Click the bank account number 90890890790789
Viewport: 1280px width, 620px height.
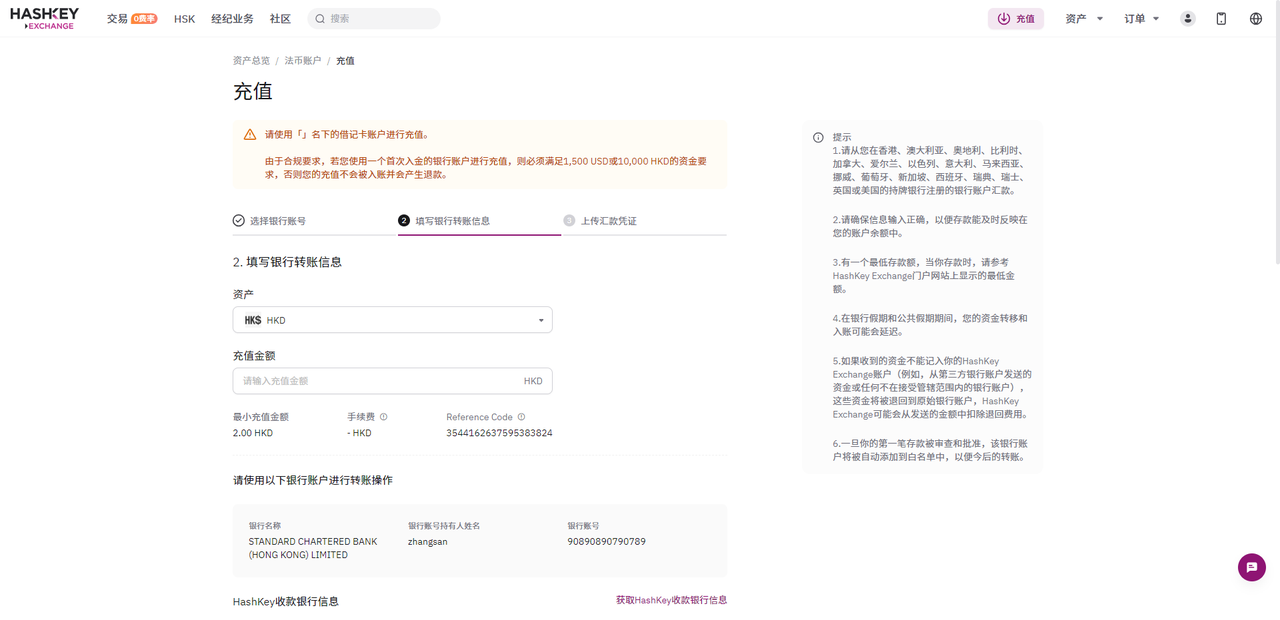point(606,542)
